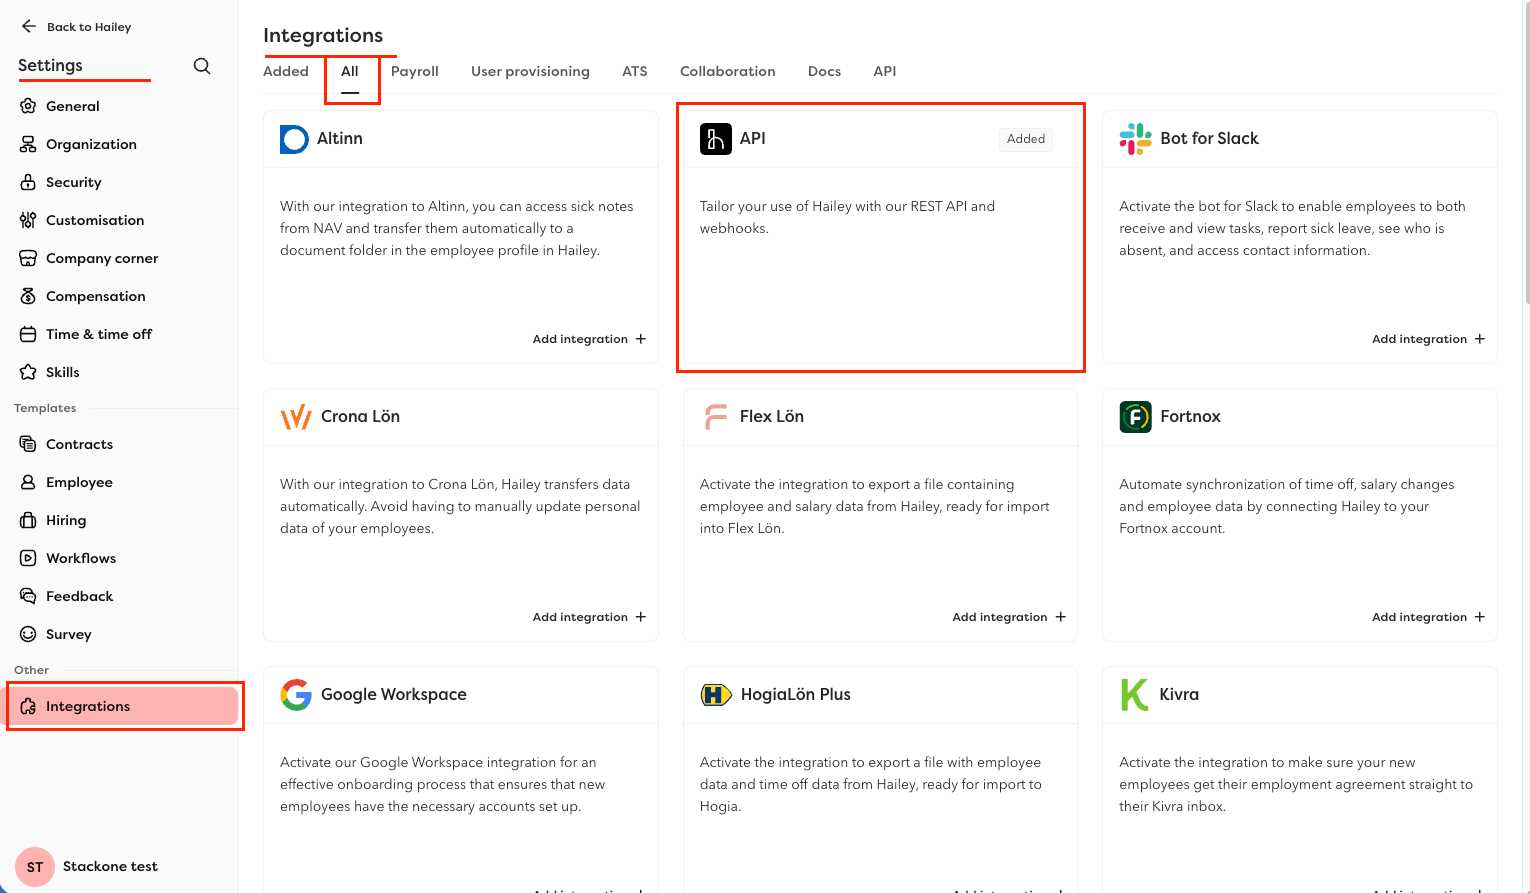Click the Skills star icon
Screen dimensions: 1530x893
[28, 372]
